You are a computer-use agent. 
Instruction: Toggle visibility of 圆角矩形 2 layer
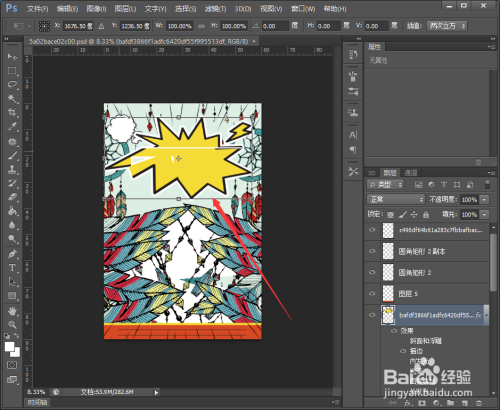tap(372, 272)
